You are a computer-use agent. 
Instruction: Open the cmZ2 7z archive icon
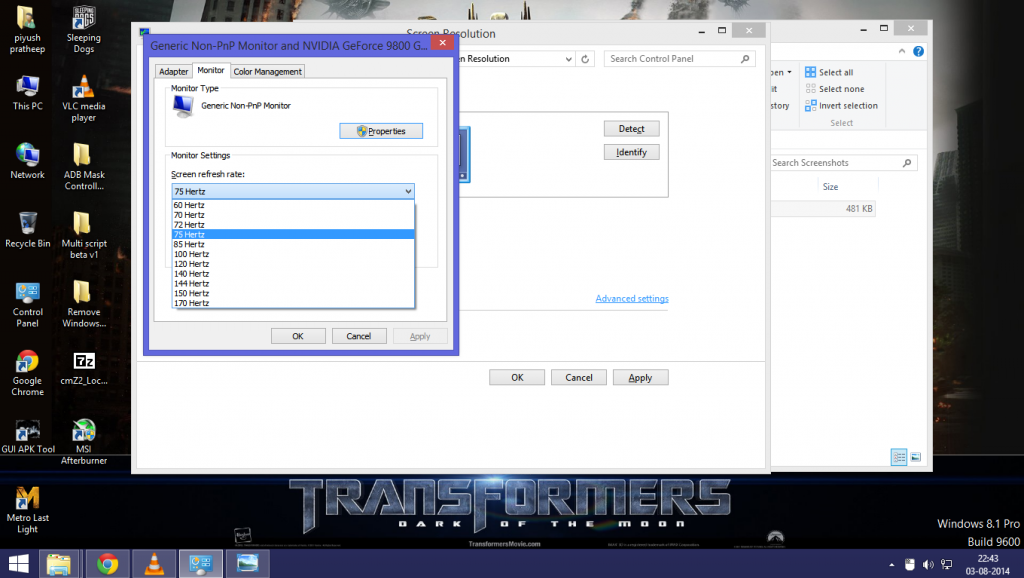coord(84,362)
